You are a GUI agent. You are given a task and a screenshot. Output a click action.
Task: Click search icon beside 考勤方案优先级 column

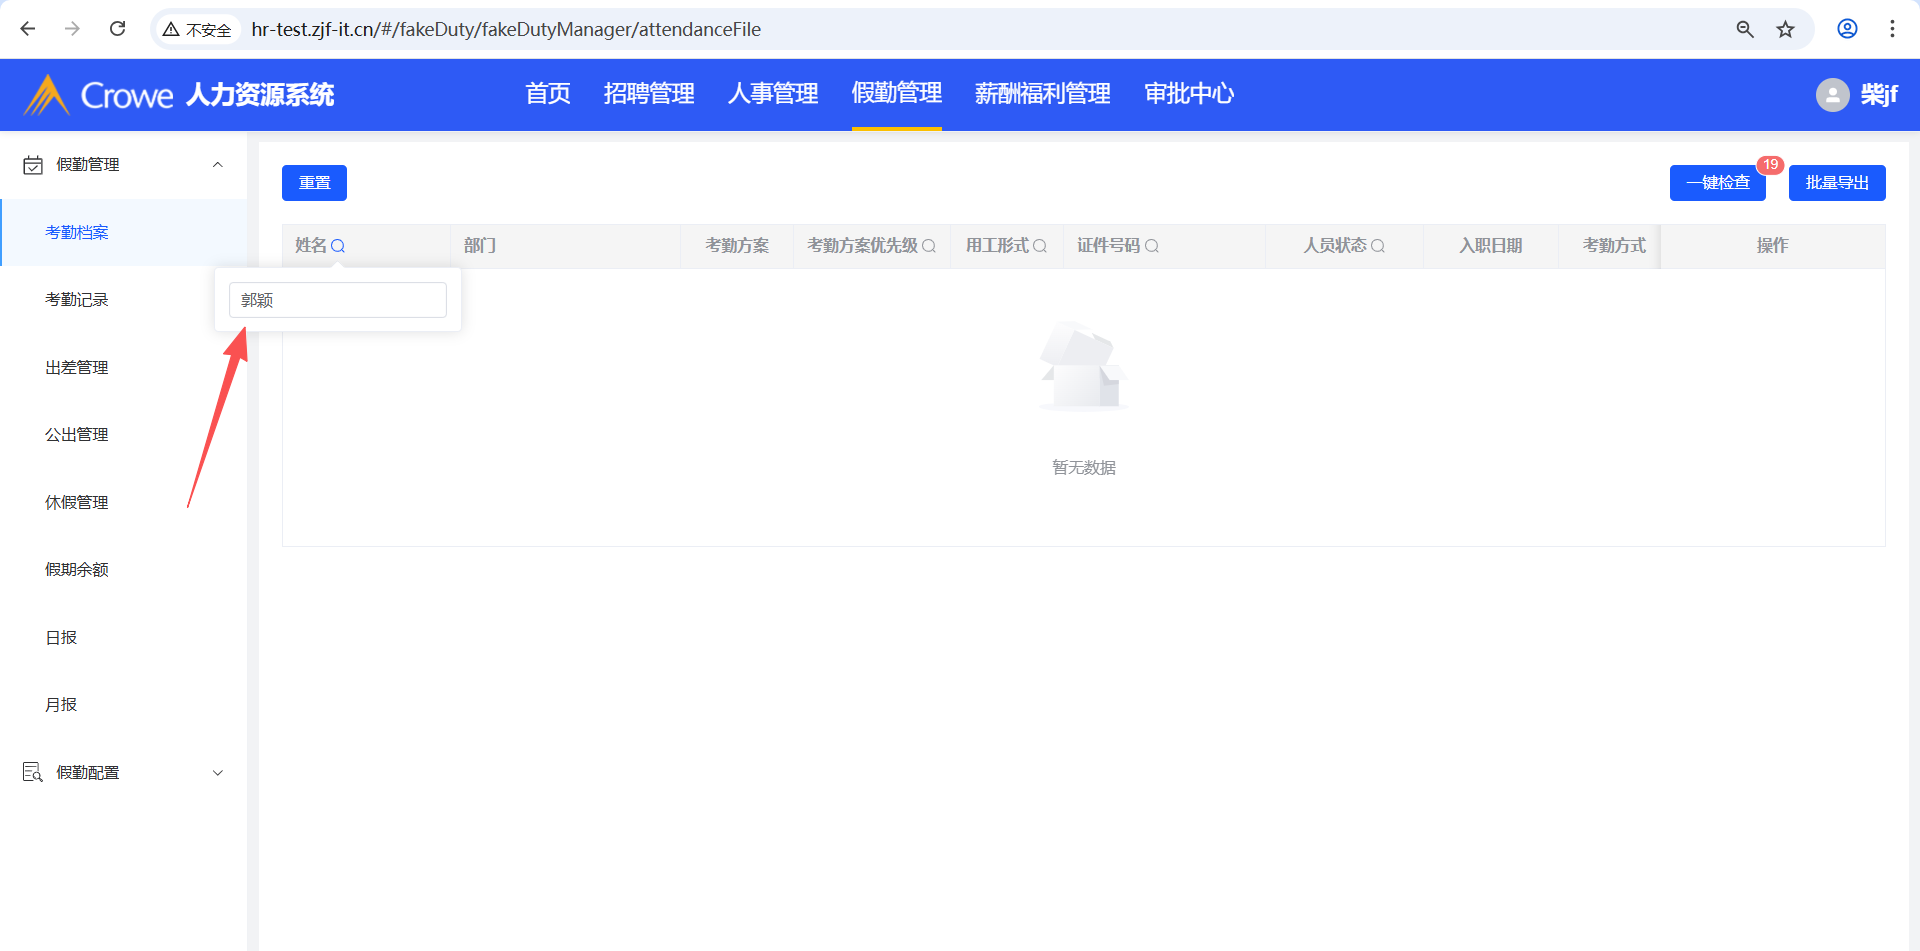pos(929,246)
